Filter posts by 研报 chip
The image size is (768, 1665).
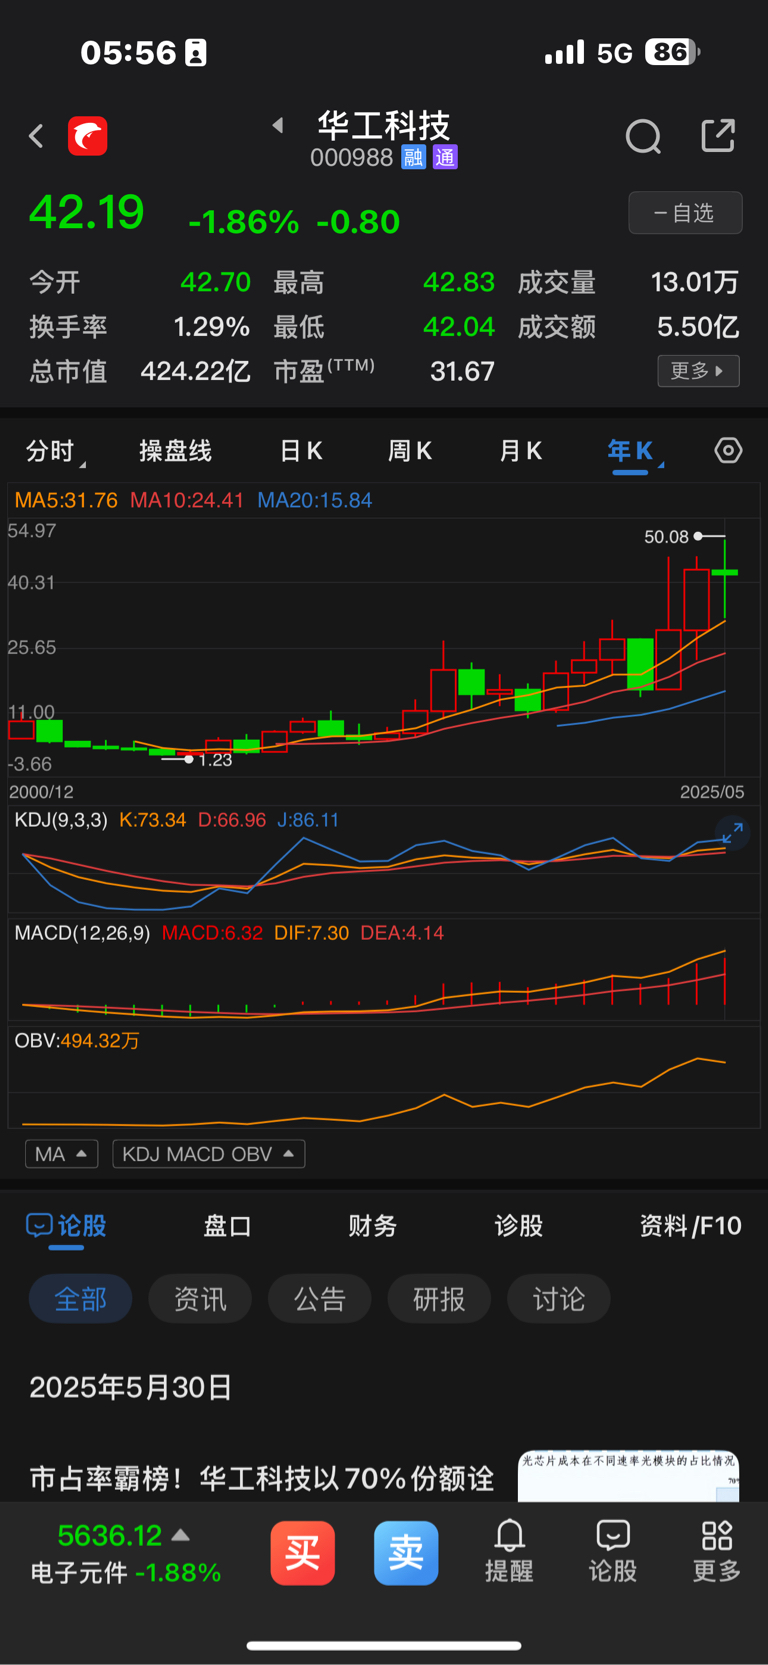coord(439,1299)
